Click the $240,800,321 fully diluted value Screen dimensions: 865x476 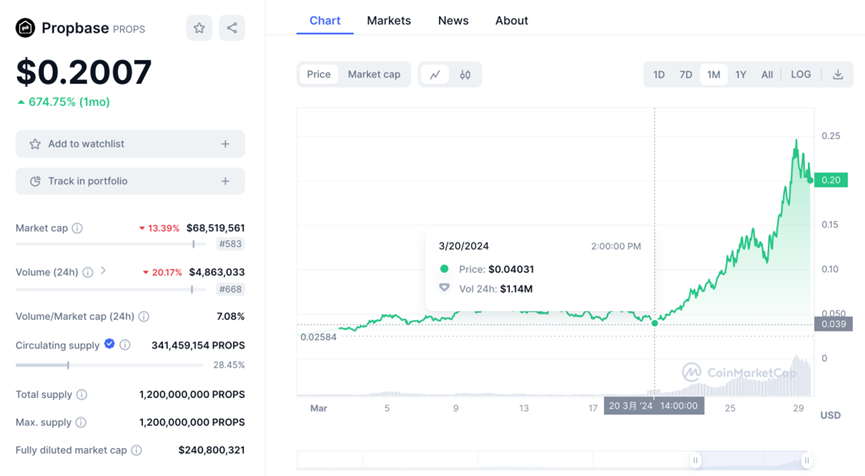click(211, 450)
